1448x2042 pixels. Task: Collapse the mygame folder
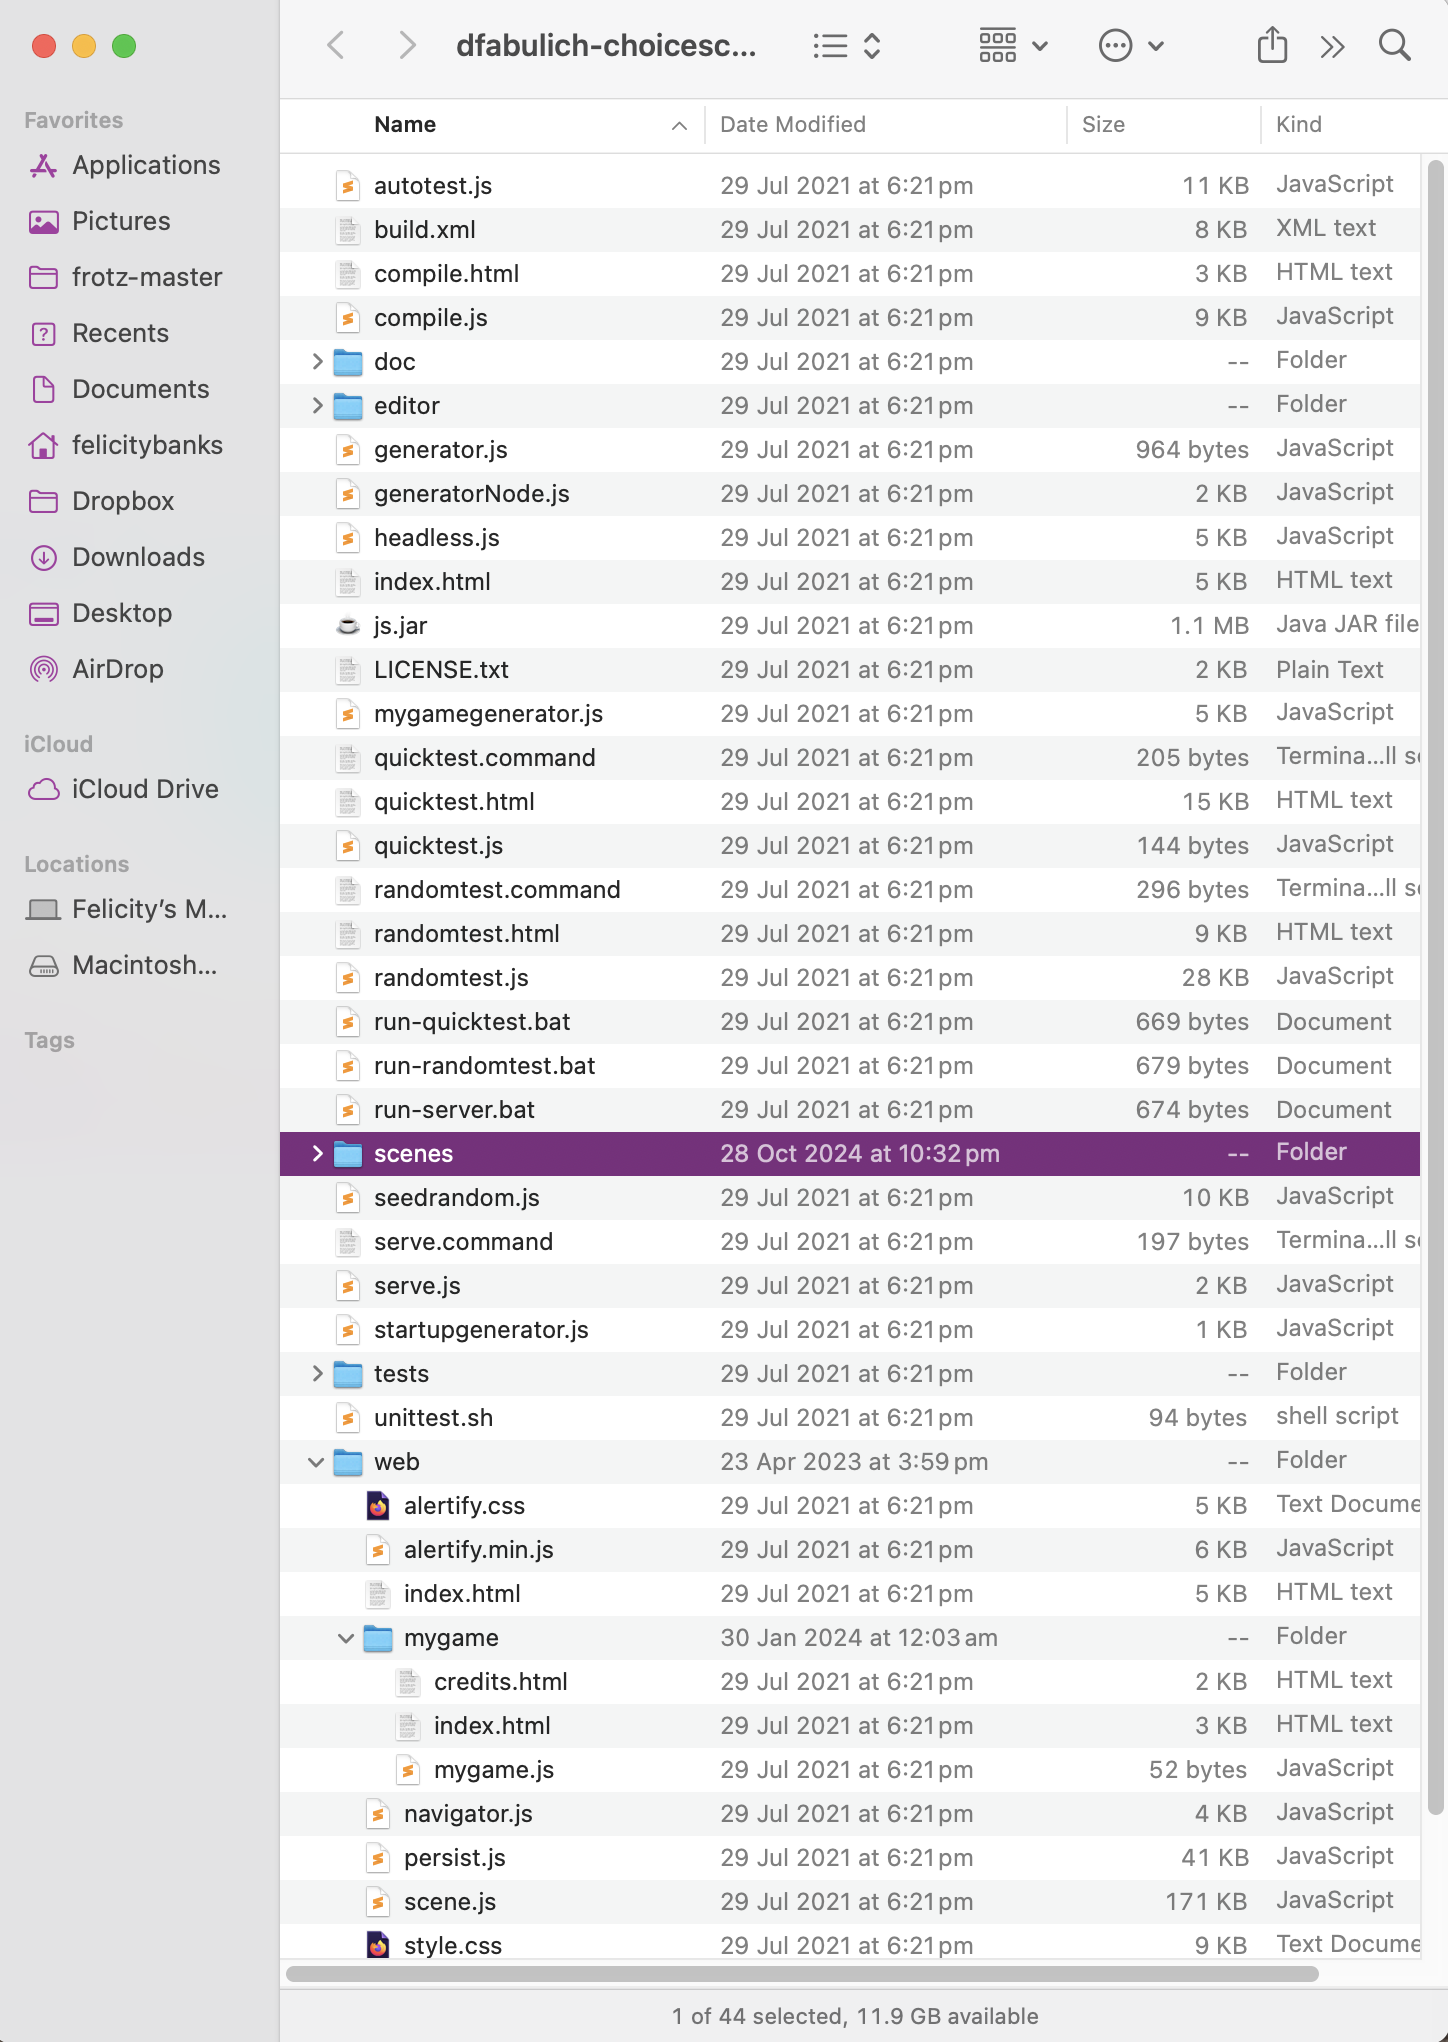click(x=346, y=1638)
